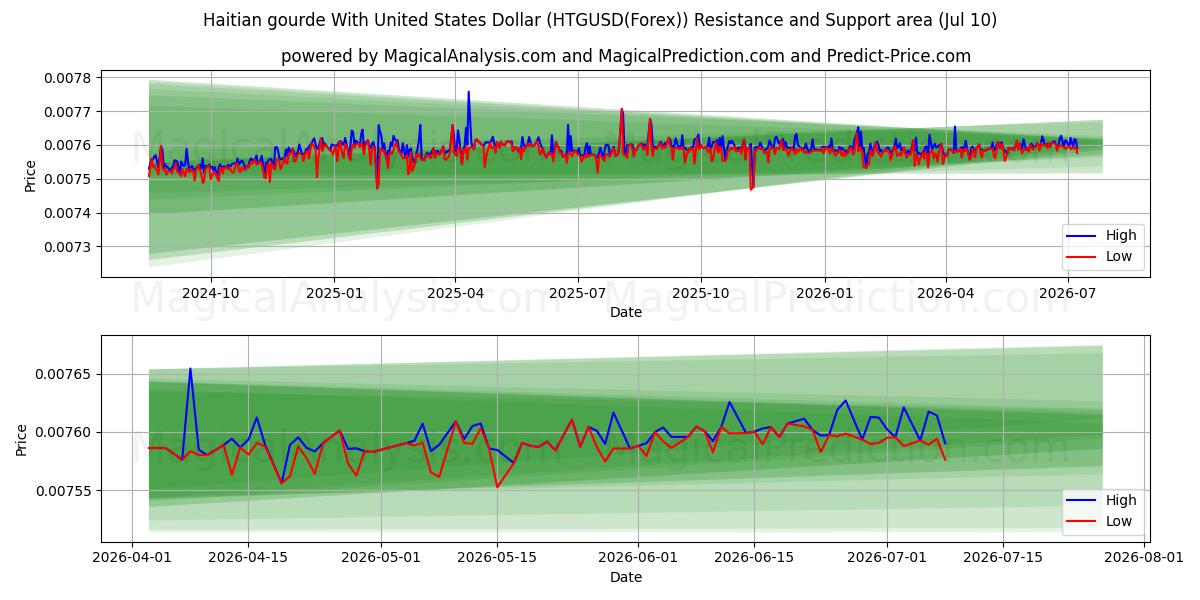Click the 0.0074 tick on top chart
The image size is (1200, 600).
click(x=68, y=213)
